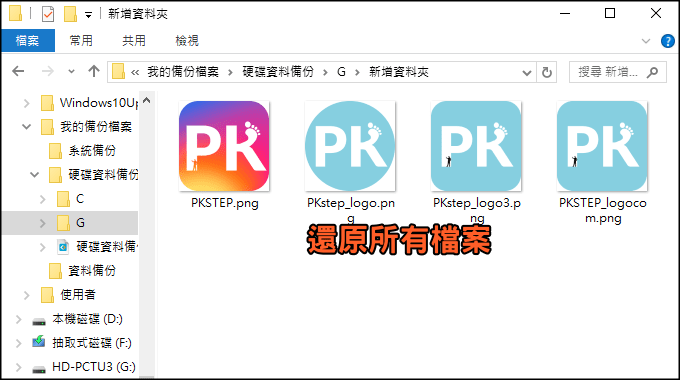Open the Customize Quick Access Toolbar dropdown

pyautogui.click(x=88, y=15)
